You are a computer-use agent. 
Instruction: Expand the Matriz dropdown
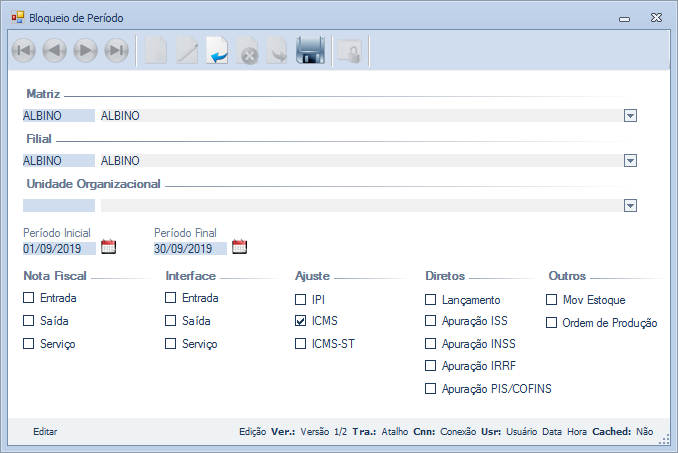click(630, 115)
